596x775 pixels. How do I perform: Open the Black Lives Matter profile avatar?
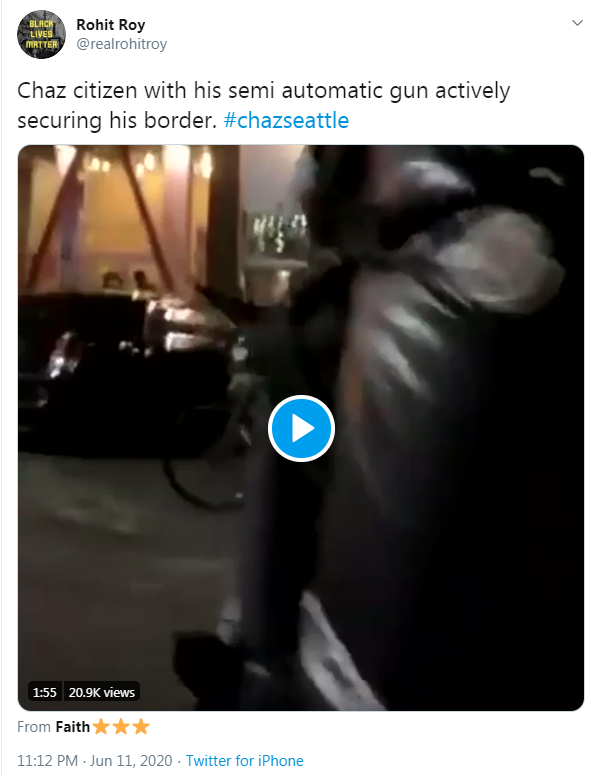pos(42,34)
